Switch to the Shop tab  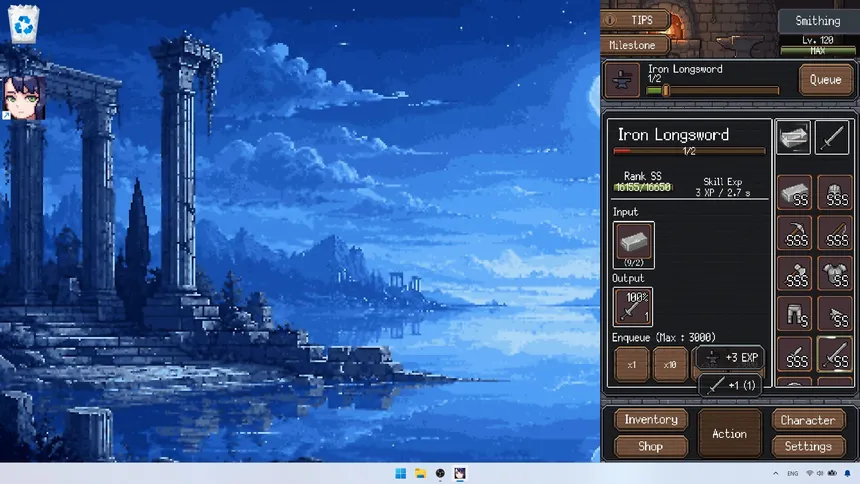pyautogui.click(x=650, y=446)
